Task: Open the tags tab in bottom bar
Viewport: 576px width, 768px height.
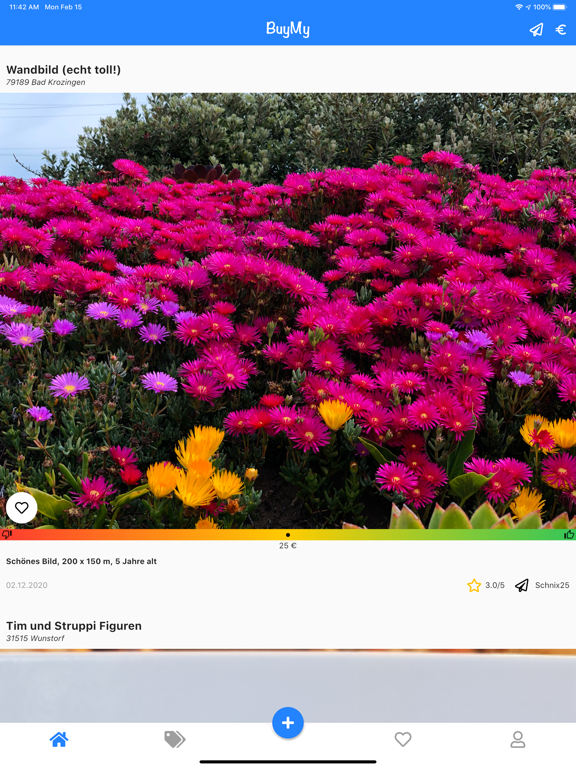Action: click(x=174, y=739)
